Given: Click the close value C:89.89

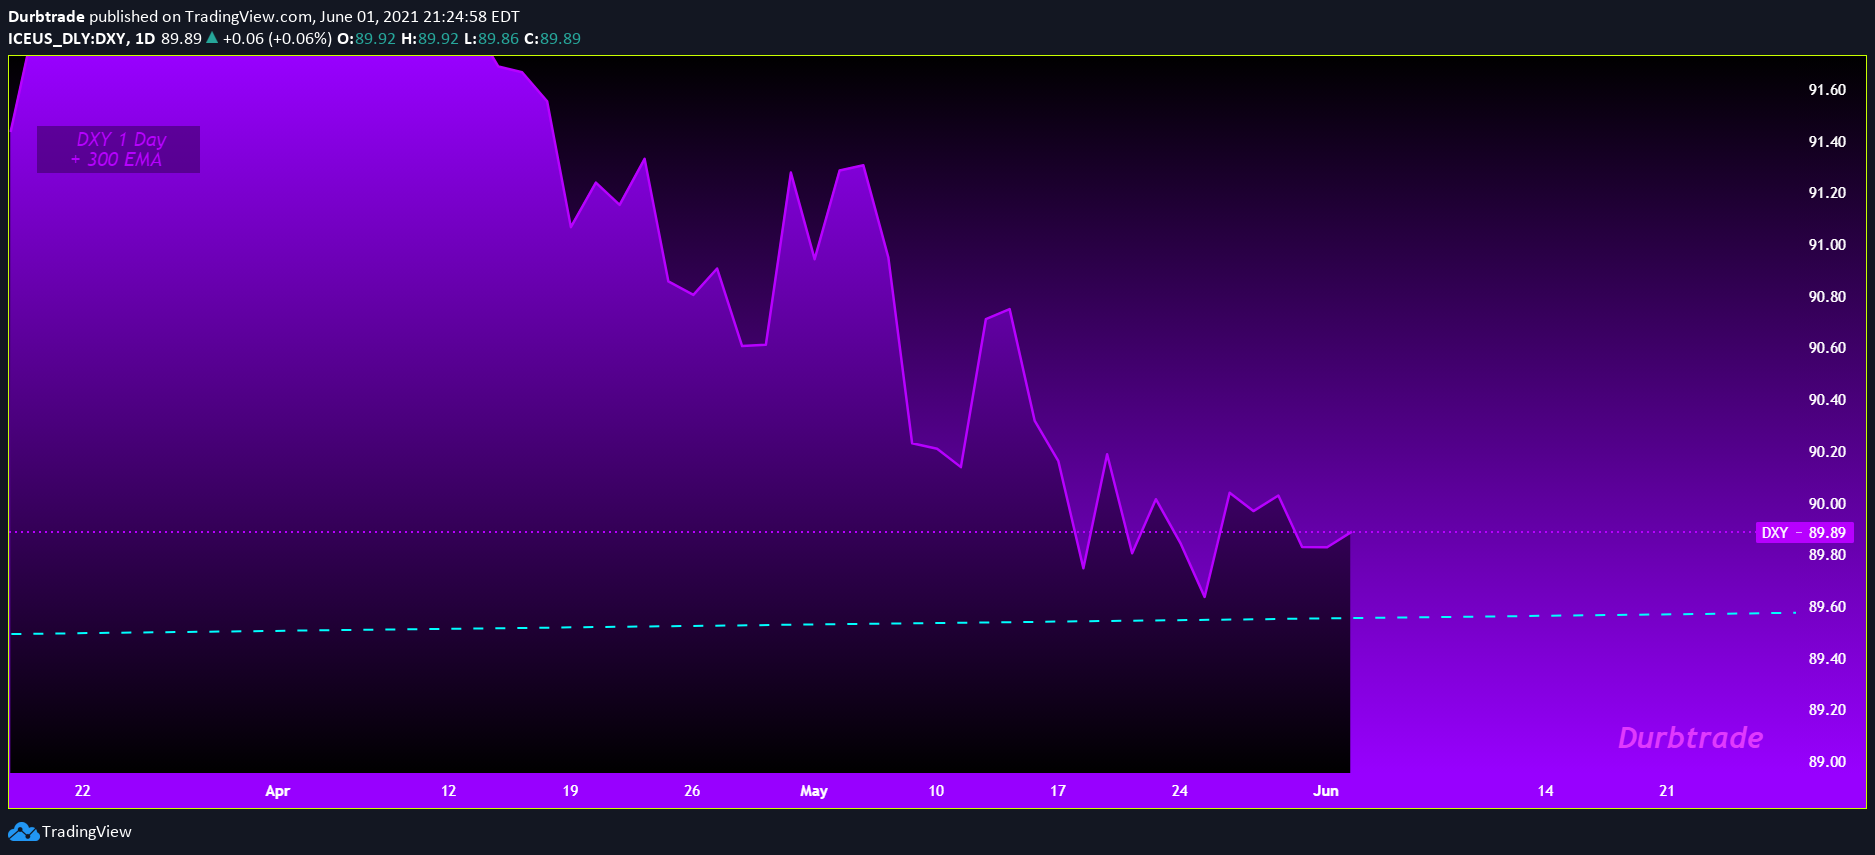Looking at the screenshot, I should (x=552, y=39).
